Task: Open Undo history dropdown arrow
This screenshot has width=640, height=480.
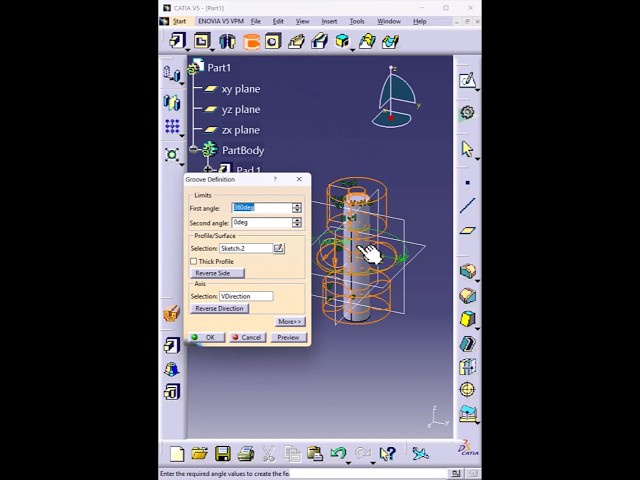Action: (x=348, y=463)
